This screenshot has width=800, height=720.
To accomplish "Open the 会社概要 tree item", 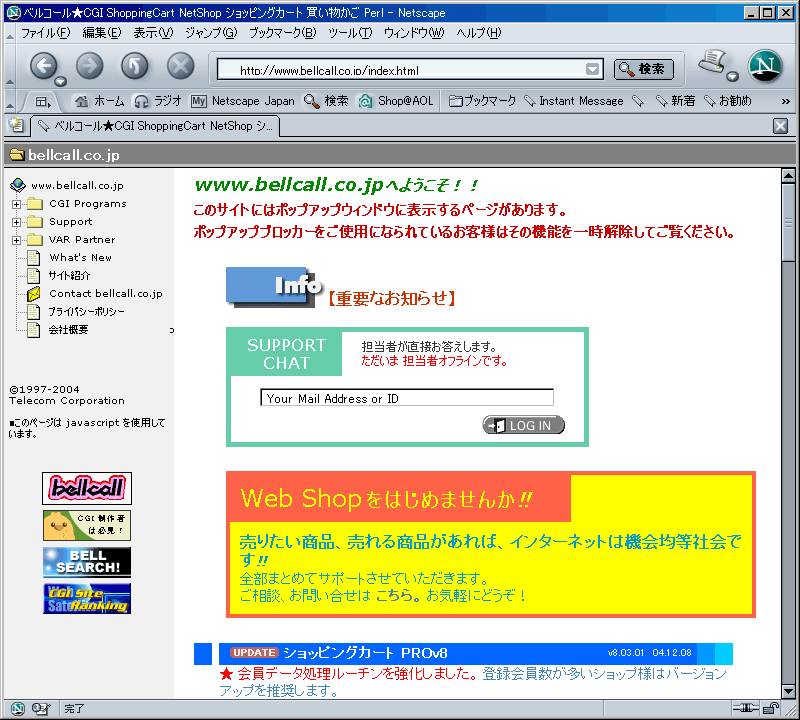I will coord(68,330).
